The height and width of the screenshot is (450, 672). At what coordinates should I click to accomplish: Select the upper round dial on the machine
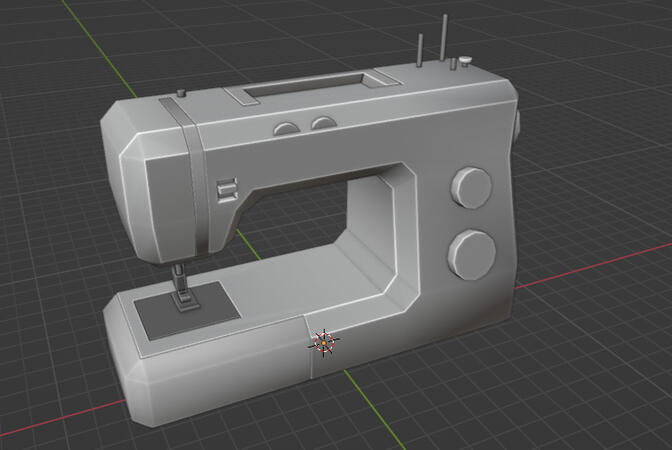coord(471,188)
